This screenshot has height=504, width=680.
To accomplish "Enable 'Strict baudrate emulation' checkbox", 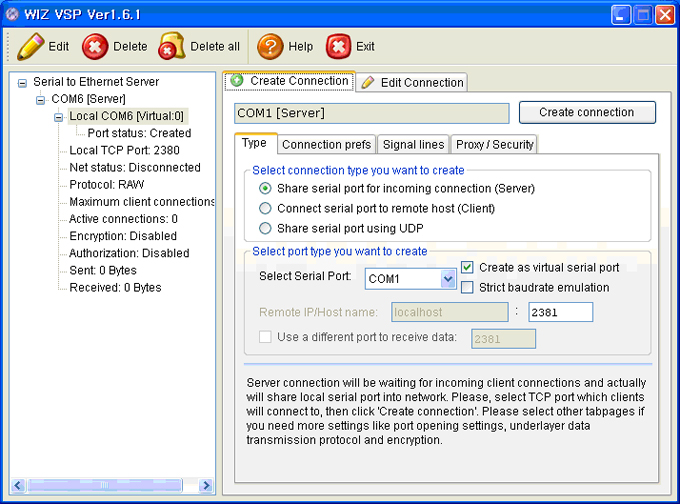I will click(x=467, y=287).
